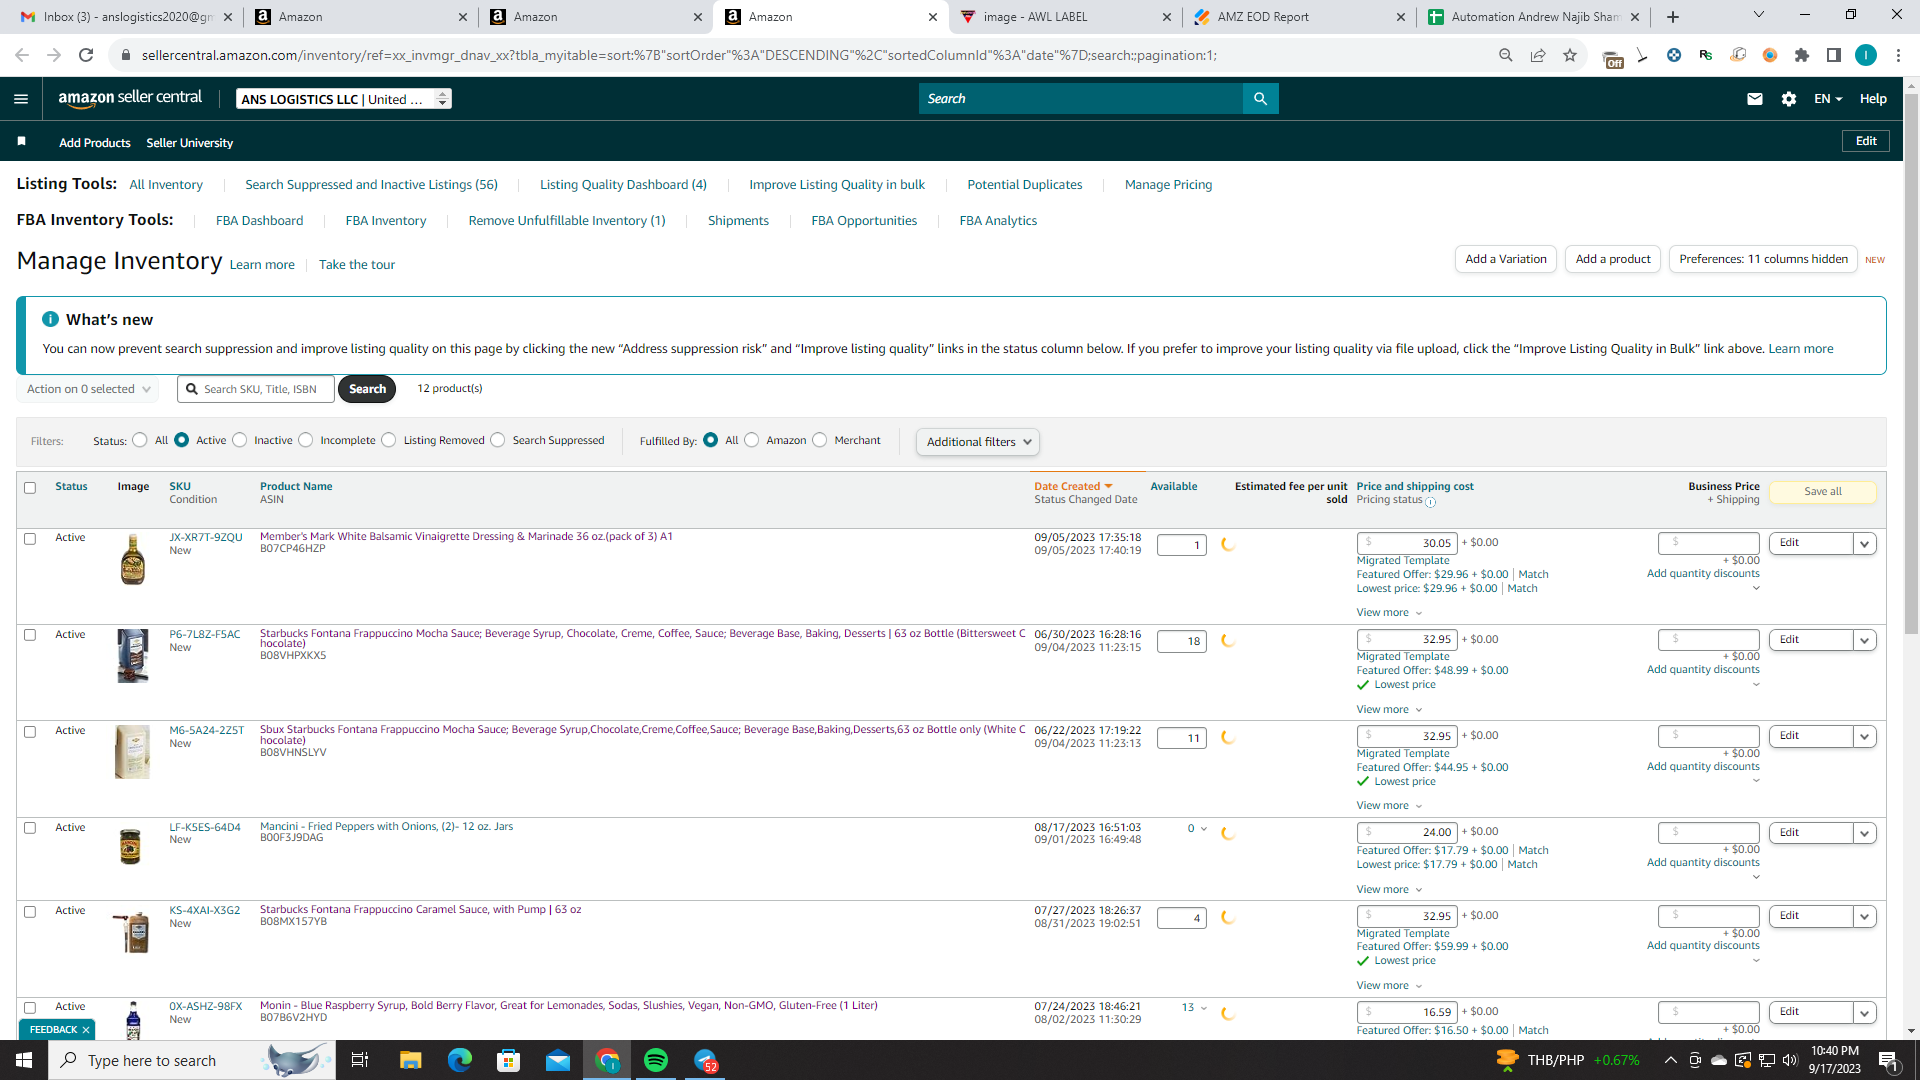Open the settings gear icon

(x=1789, y=99)
